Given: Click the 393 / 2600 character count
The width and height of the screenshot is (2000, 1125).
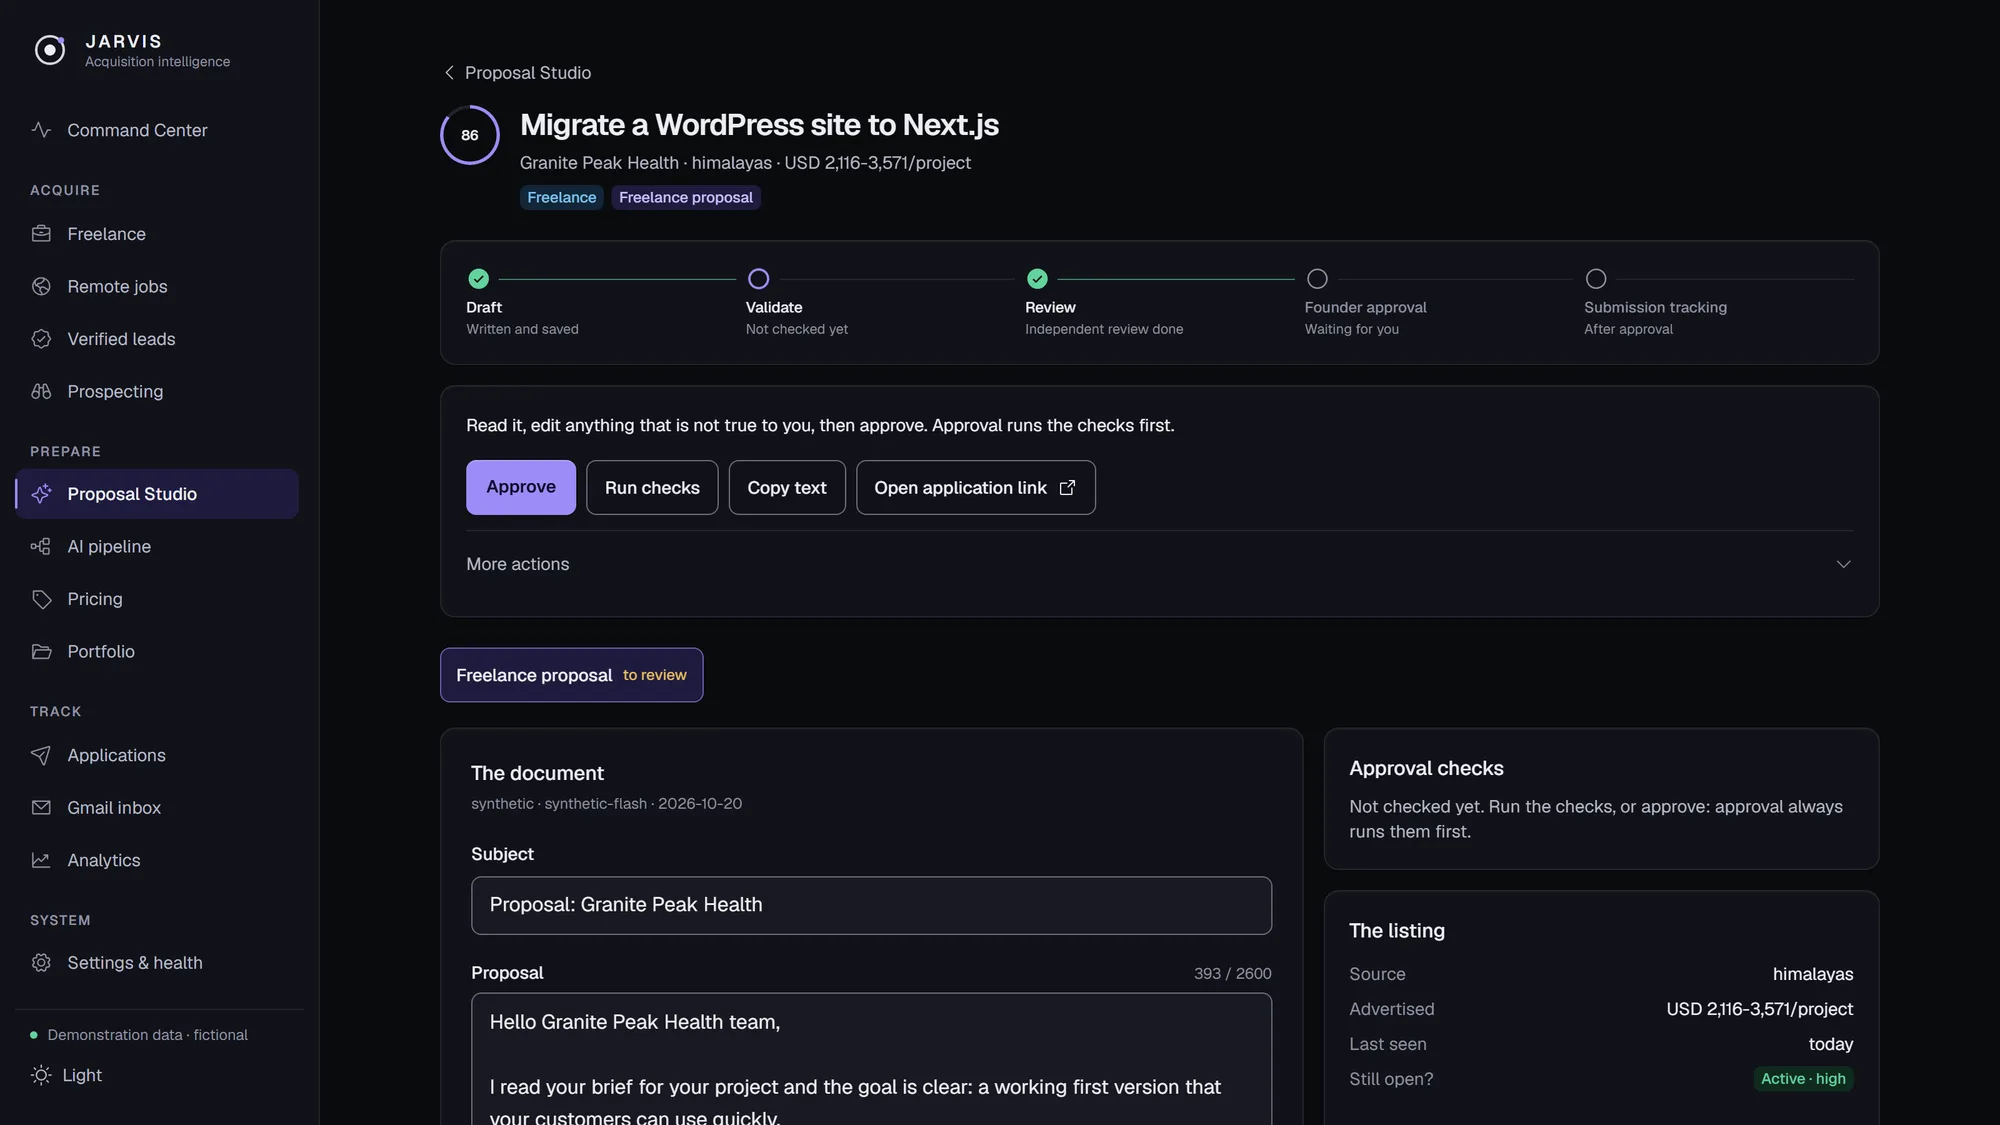Looking at the screenshot, I should tap(1232, 973).
